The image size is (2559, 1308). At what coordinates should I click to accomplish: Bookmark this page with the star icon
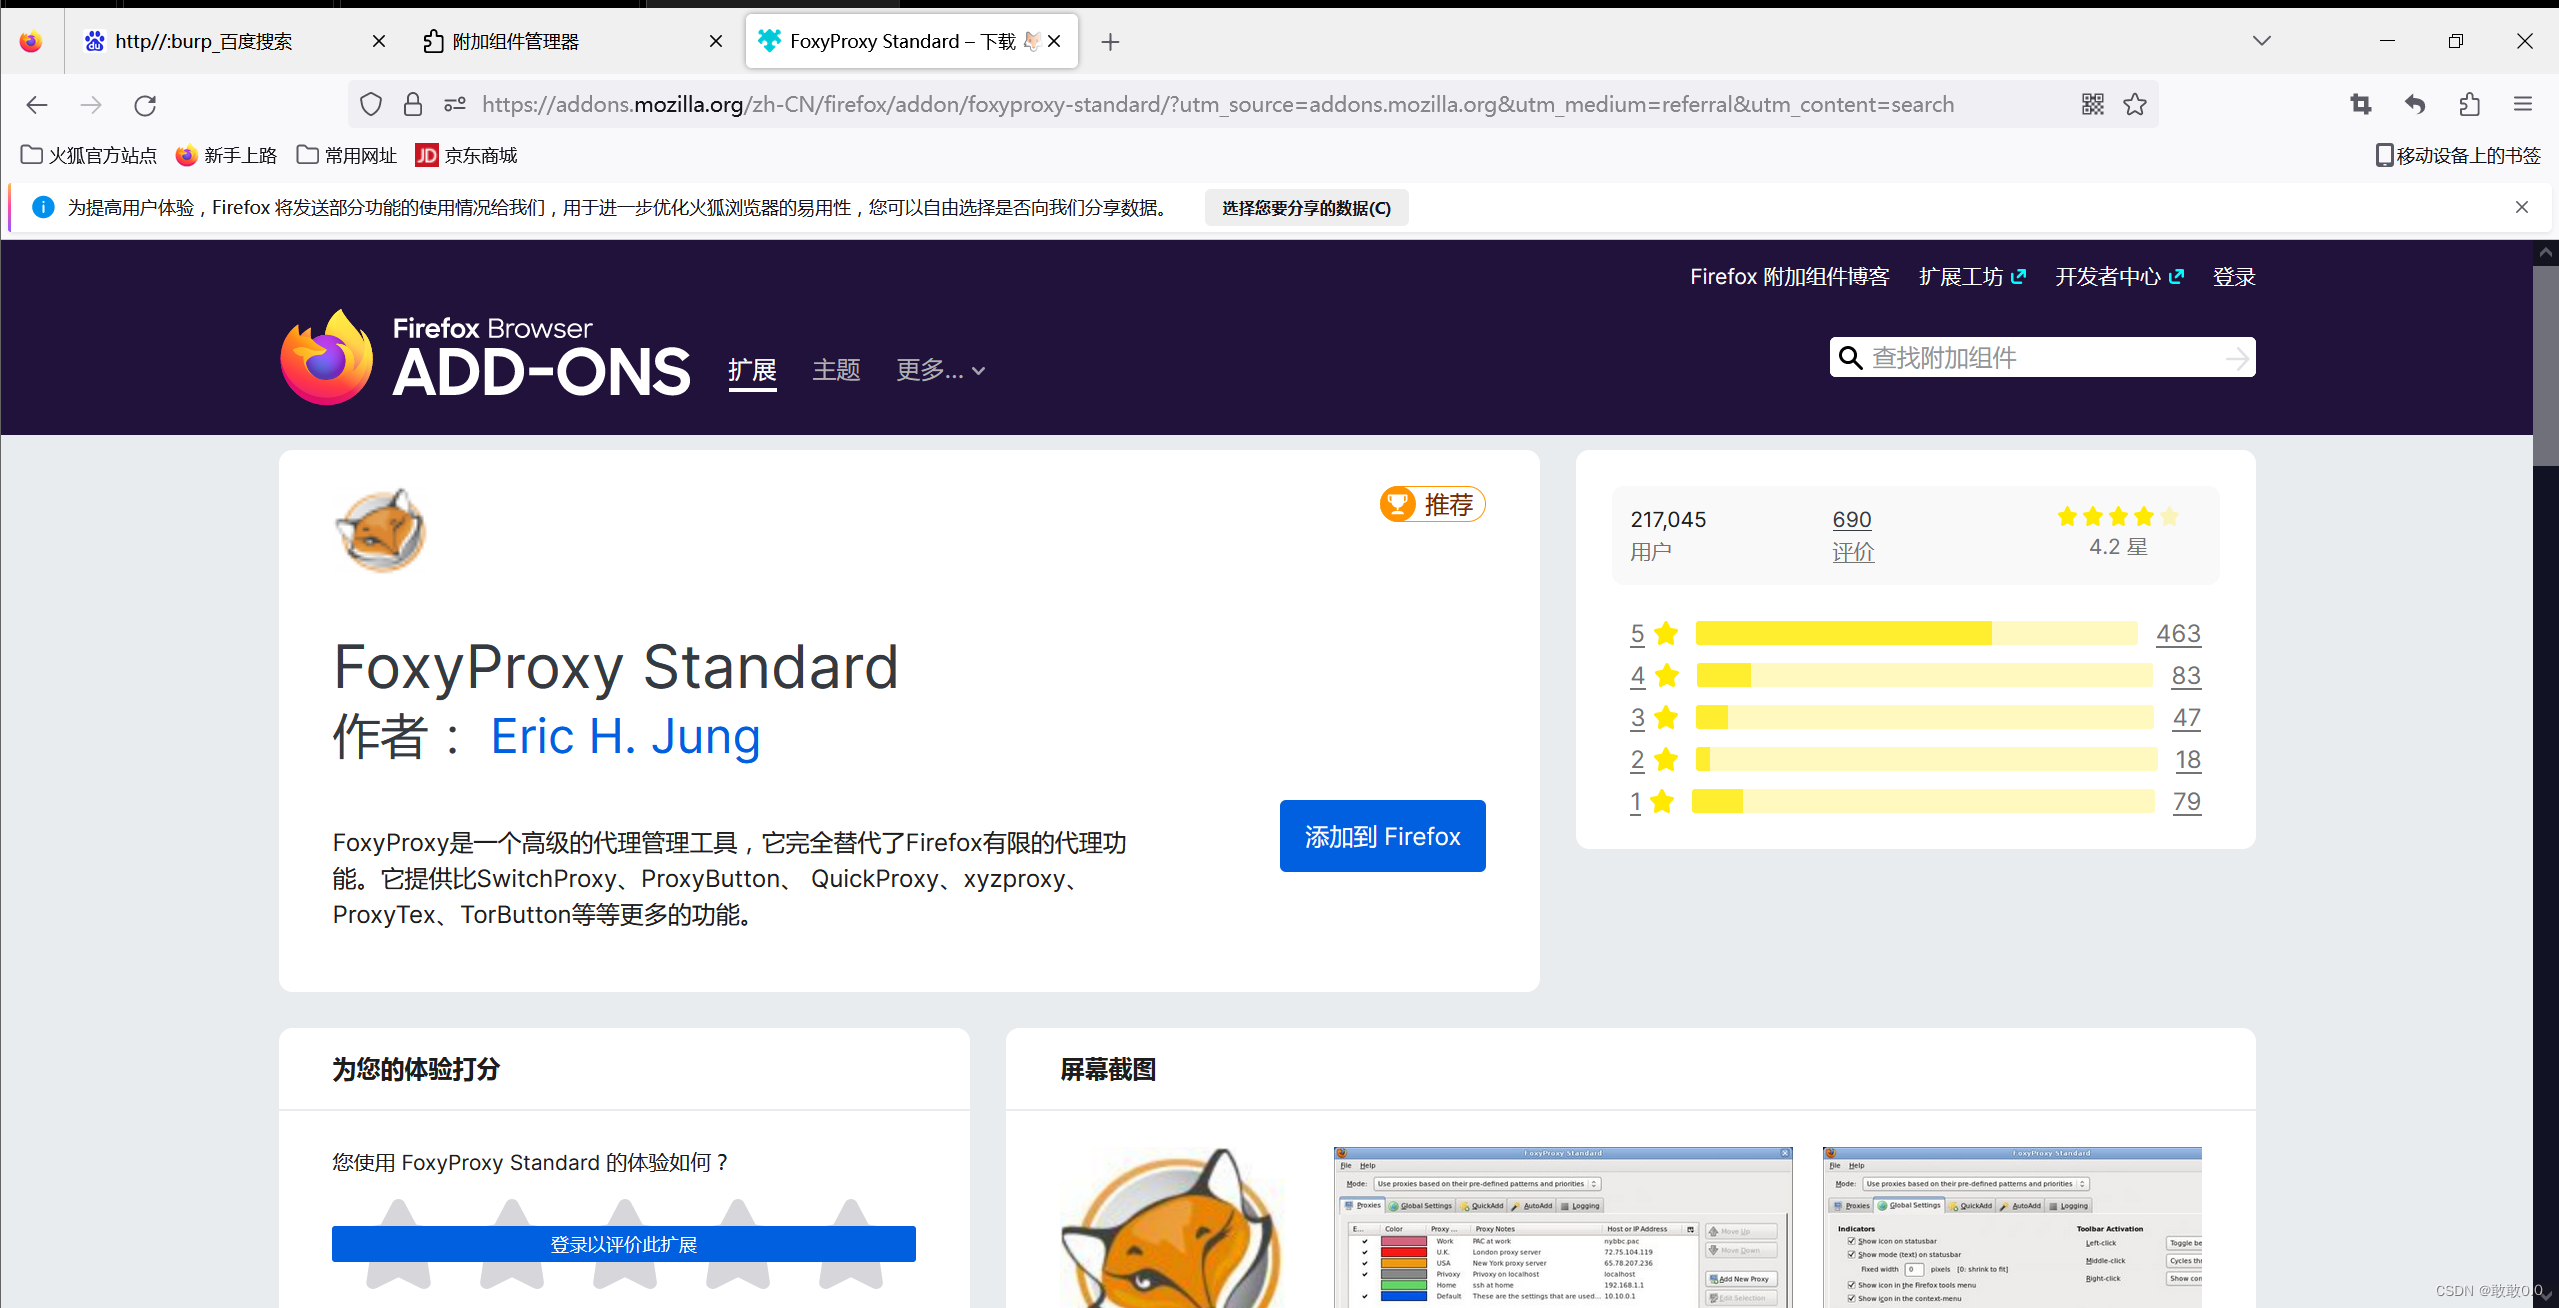[2135, 104]
